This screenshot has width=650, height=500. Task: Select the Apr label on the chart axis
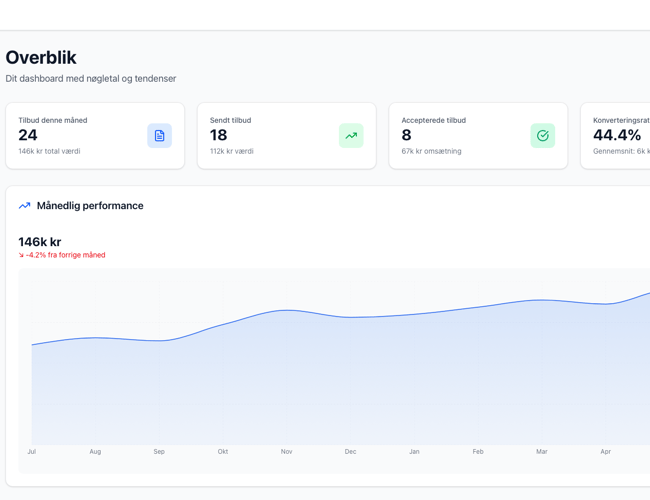pos(605,452)
